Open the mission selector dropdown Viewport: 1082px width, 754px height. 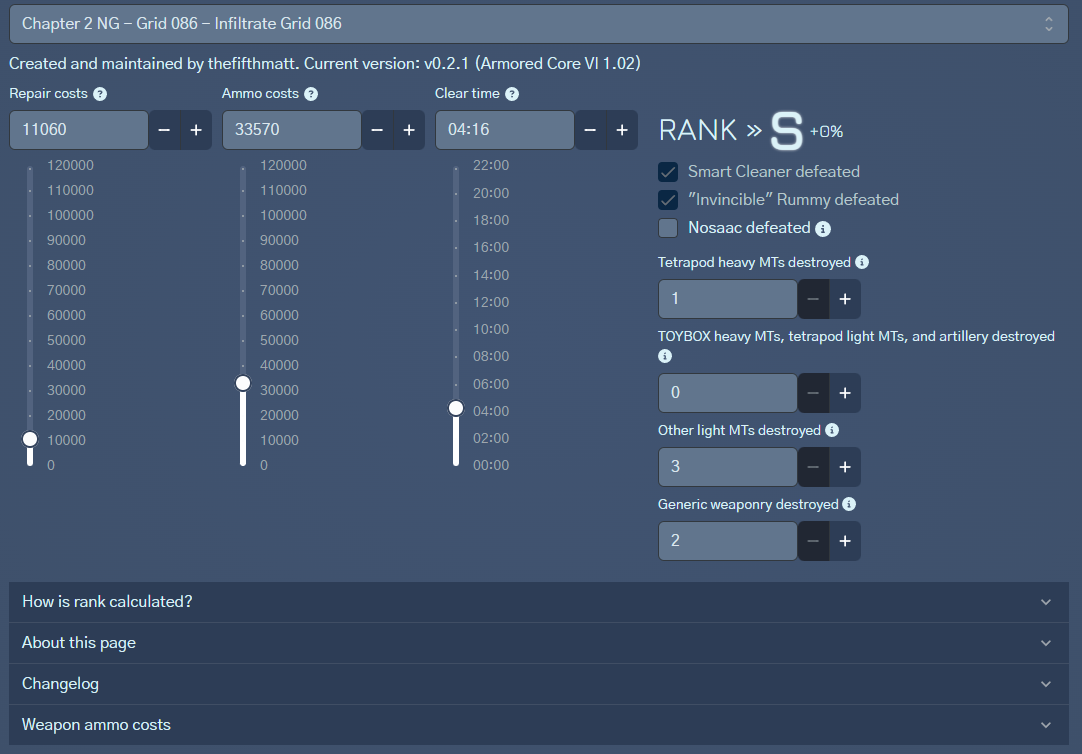[x=538, y=23]
